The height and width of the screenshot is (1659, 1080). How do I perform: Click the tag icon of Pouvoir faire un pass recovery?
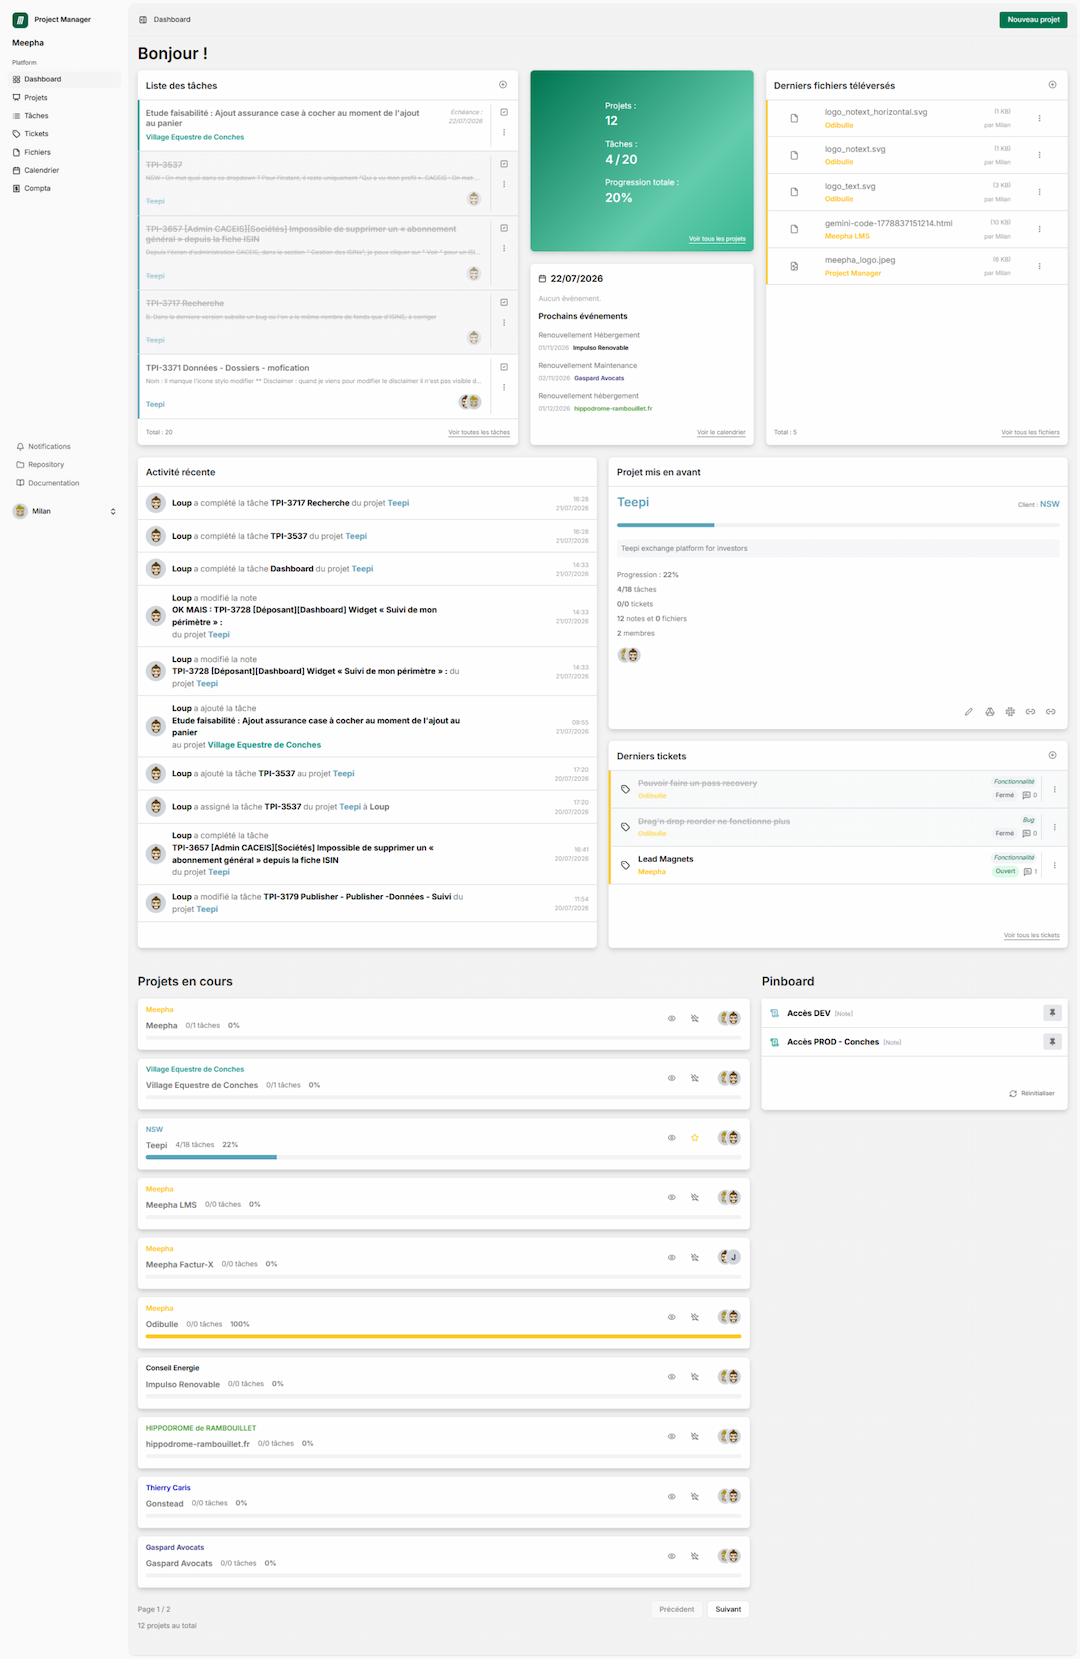click(625, 789)
